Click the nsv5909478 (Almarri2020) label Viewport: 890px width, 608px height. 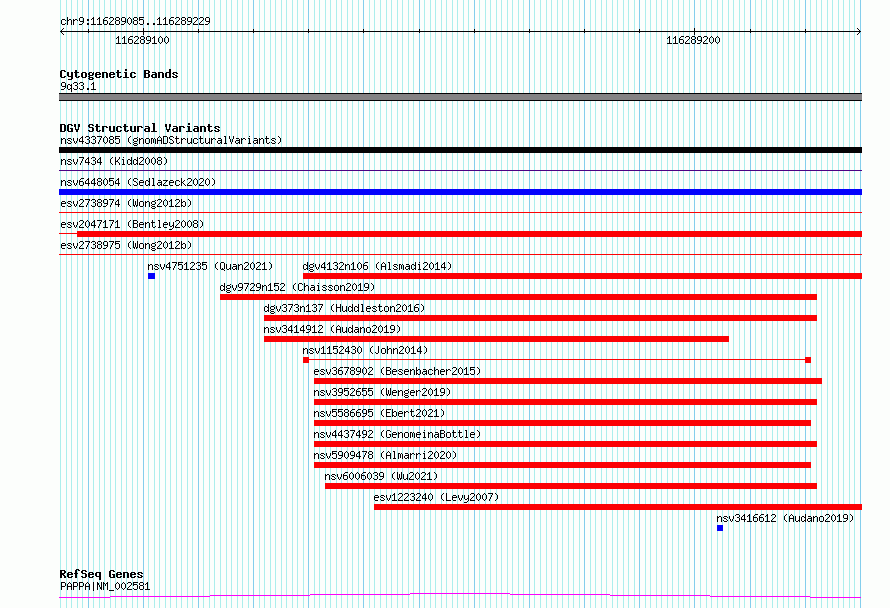[x=385, y=455]
